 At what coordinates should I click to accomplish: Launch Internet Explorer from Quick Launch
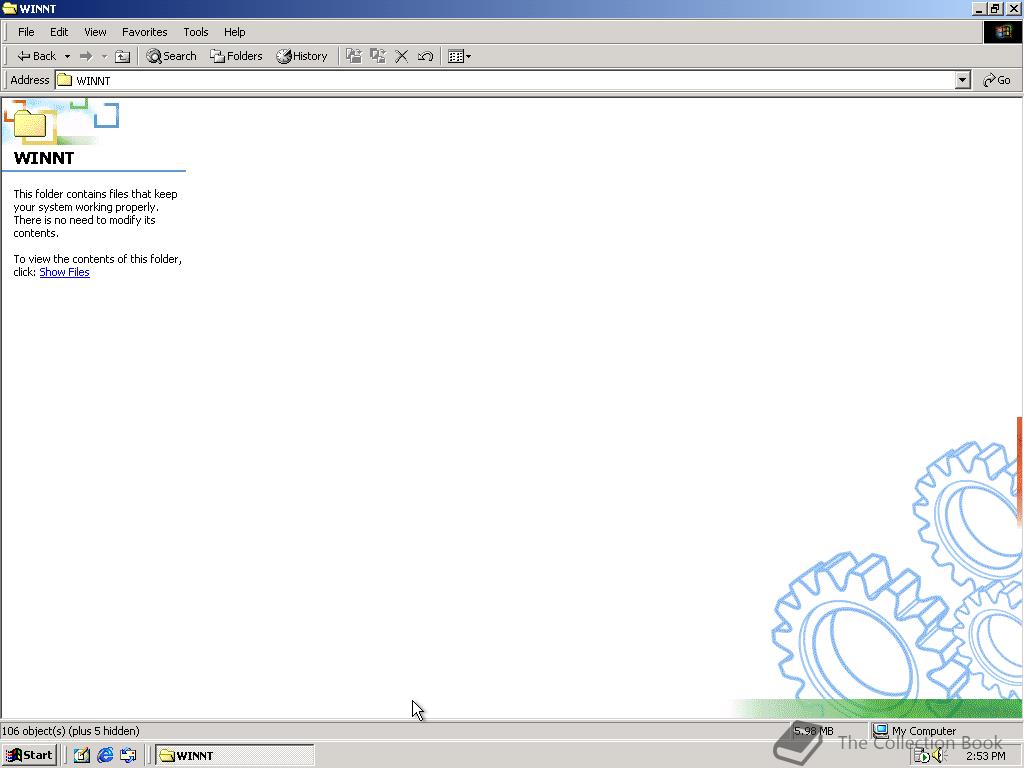[x=105, y=756]
